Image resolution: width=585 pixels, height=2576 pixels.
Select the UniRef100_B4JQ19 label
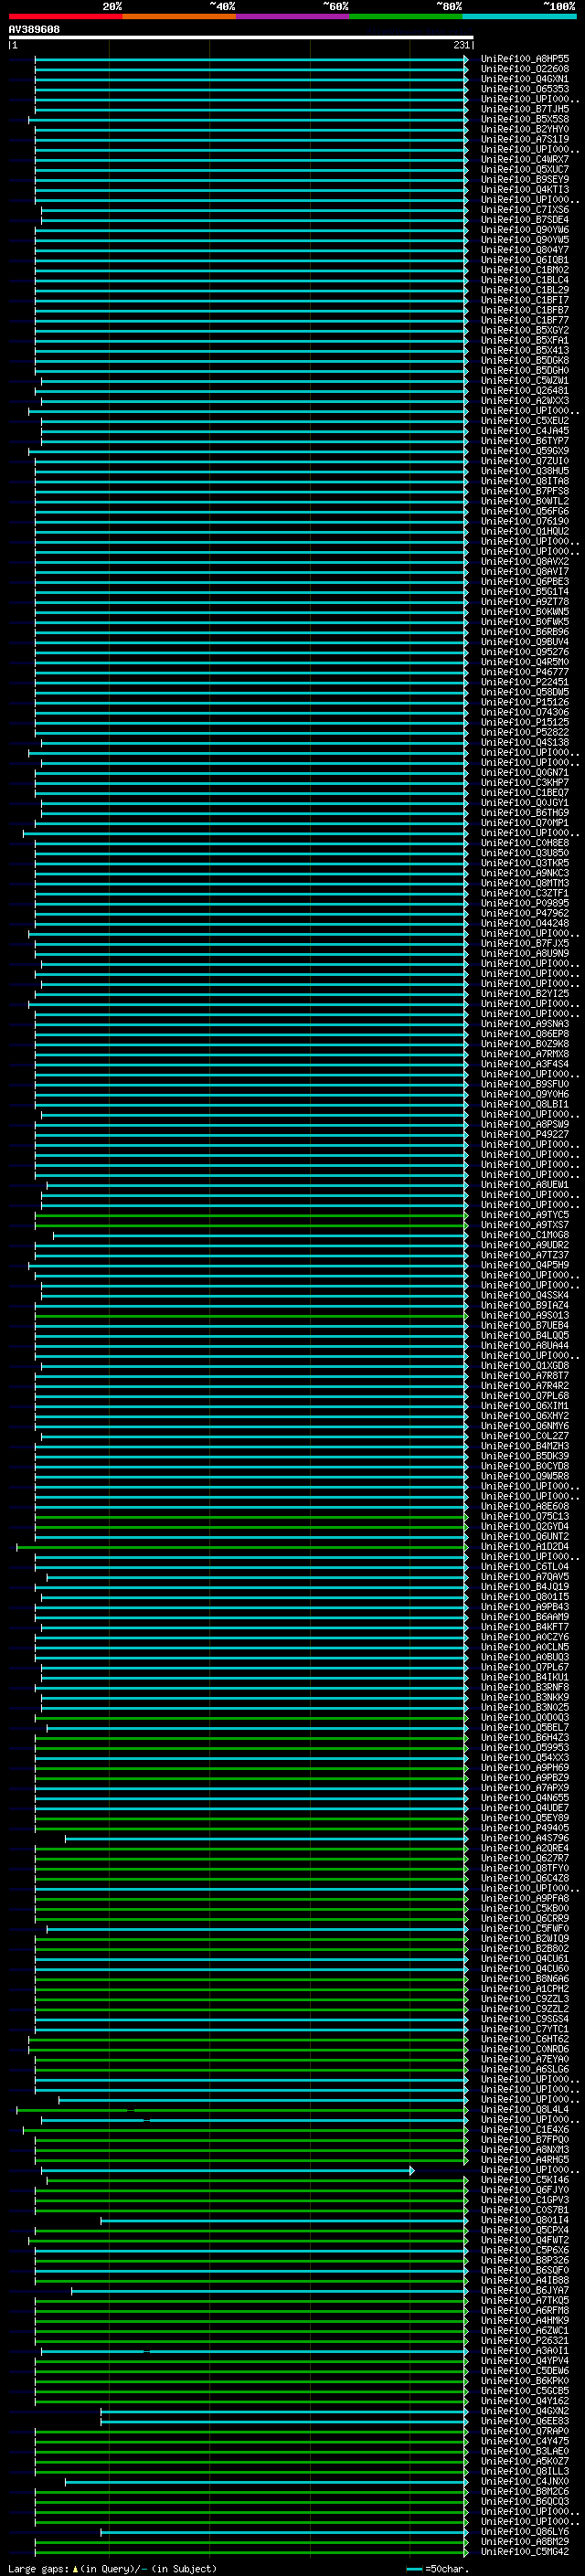pyautogui.click(x=525, y=1586)
